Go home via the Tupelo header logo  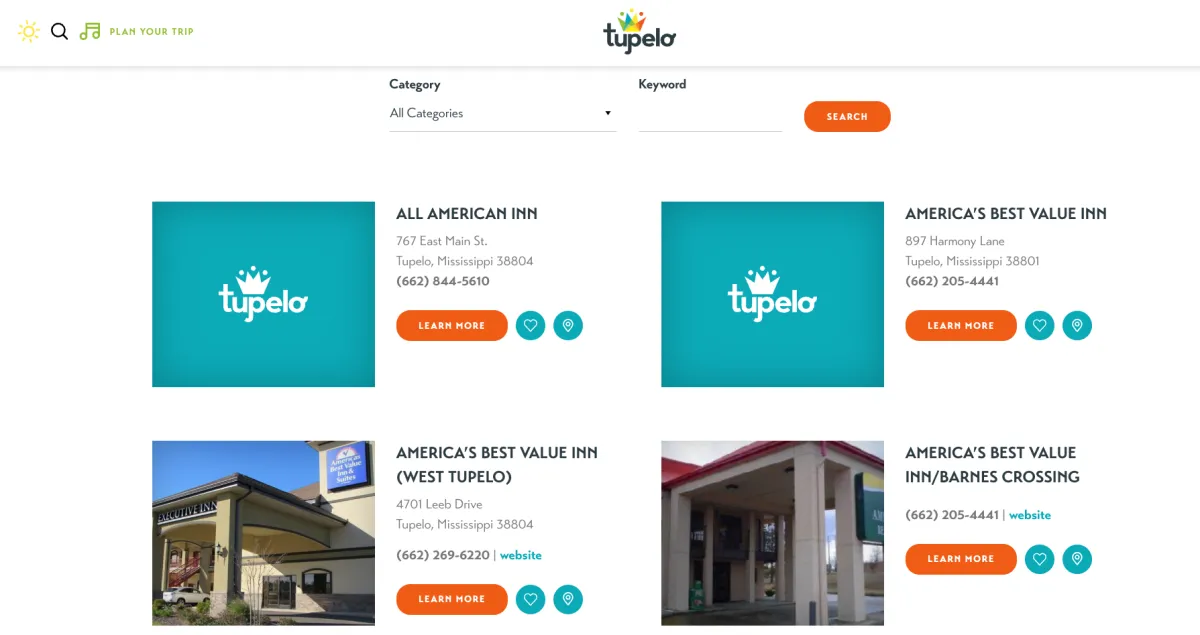point(640,32)
